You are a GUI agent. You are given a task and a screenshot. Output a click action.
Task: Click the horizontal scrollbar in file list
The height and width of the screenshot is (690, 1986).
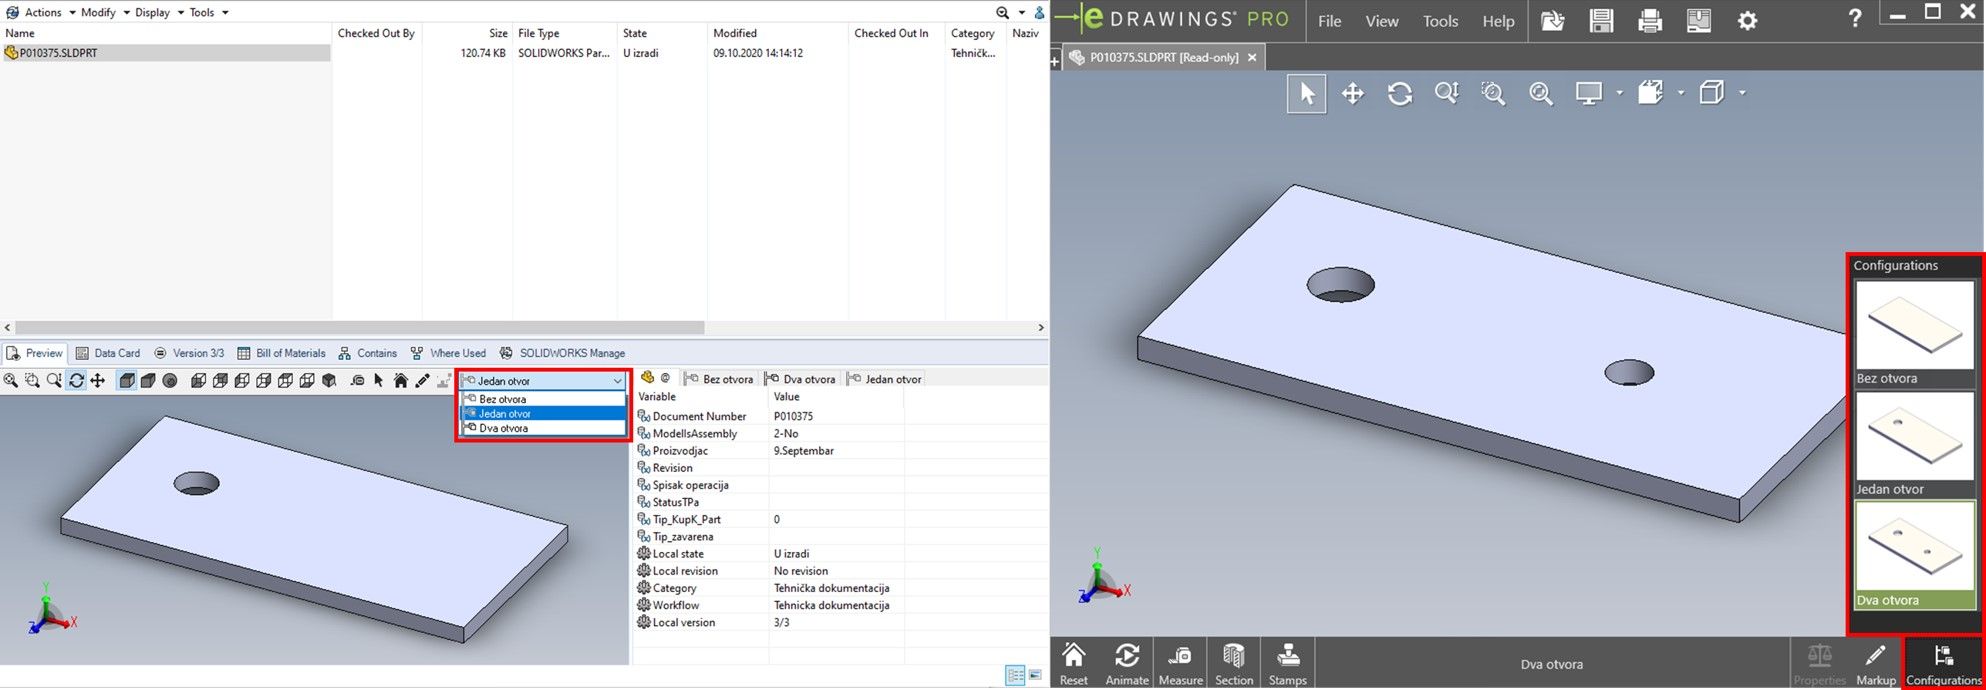[360, 327]
